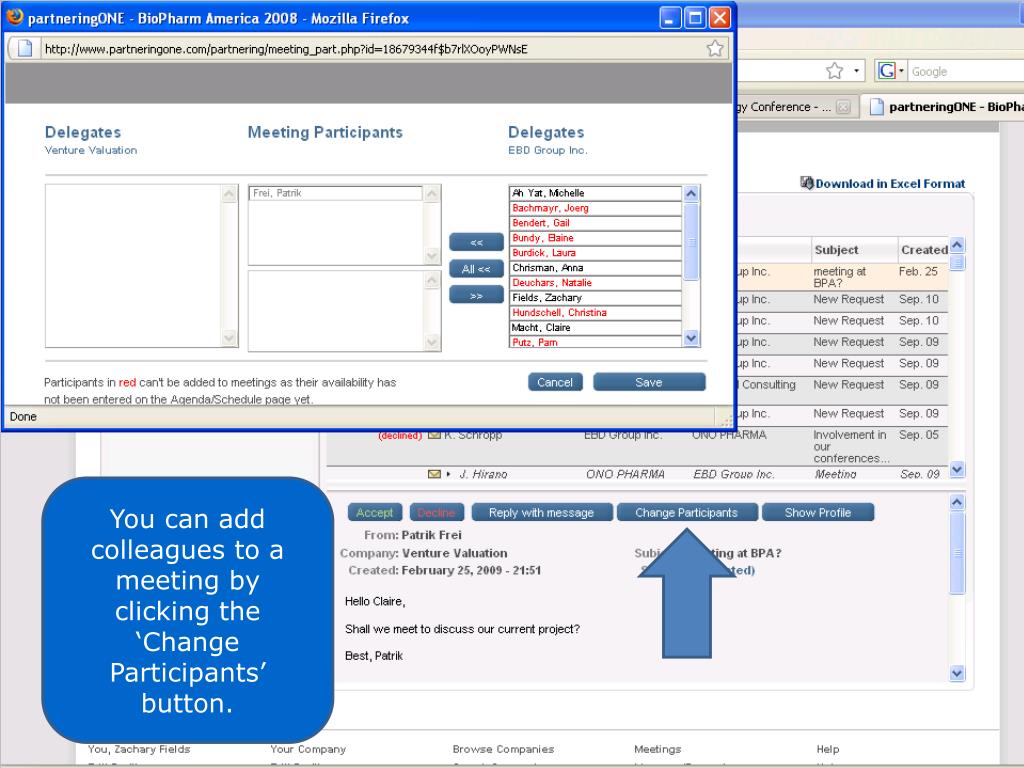Open 'Help' footer menu
The width and height of the screenshot is (1024, 768).
(x=827, y=749)
